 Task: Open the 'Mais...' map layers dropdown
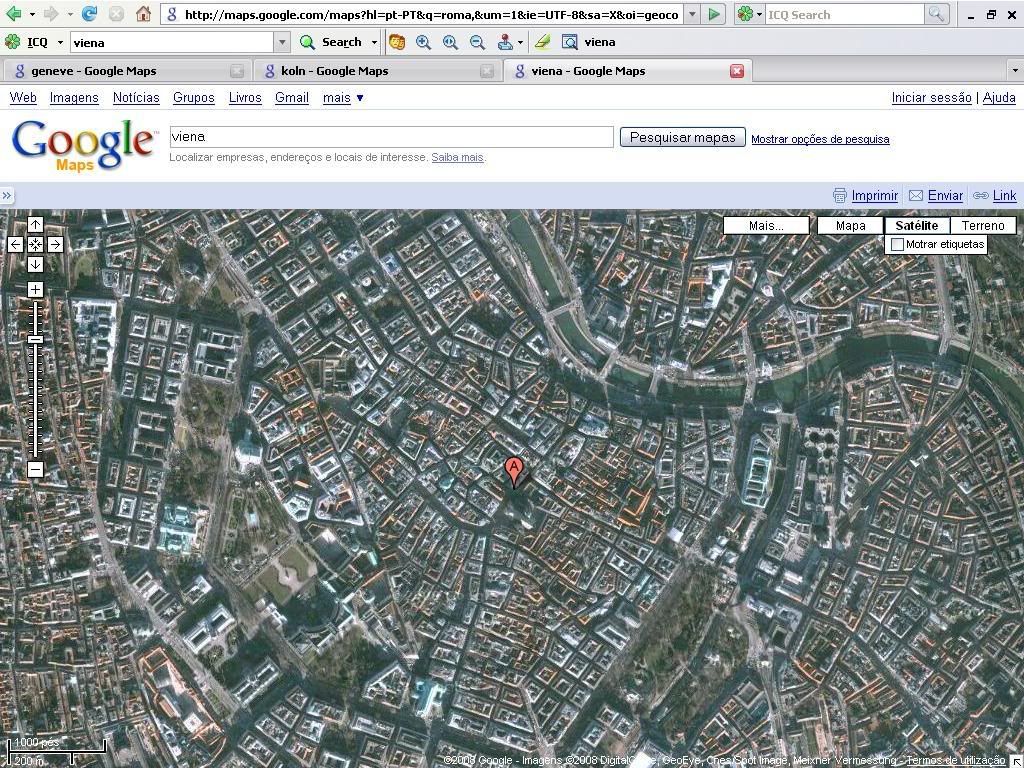[x=766, y=226]
